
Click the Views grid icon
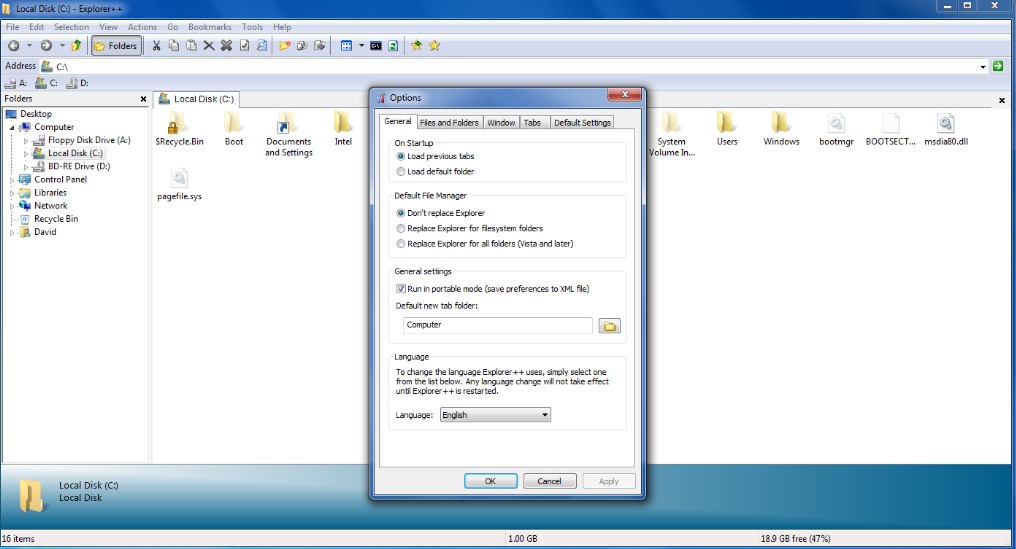point(347,45)
